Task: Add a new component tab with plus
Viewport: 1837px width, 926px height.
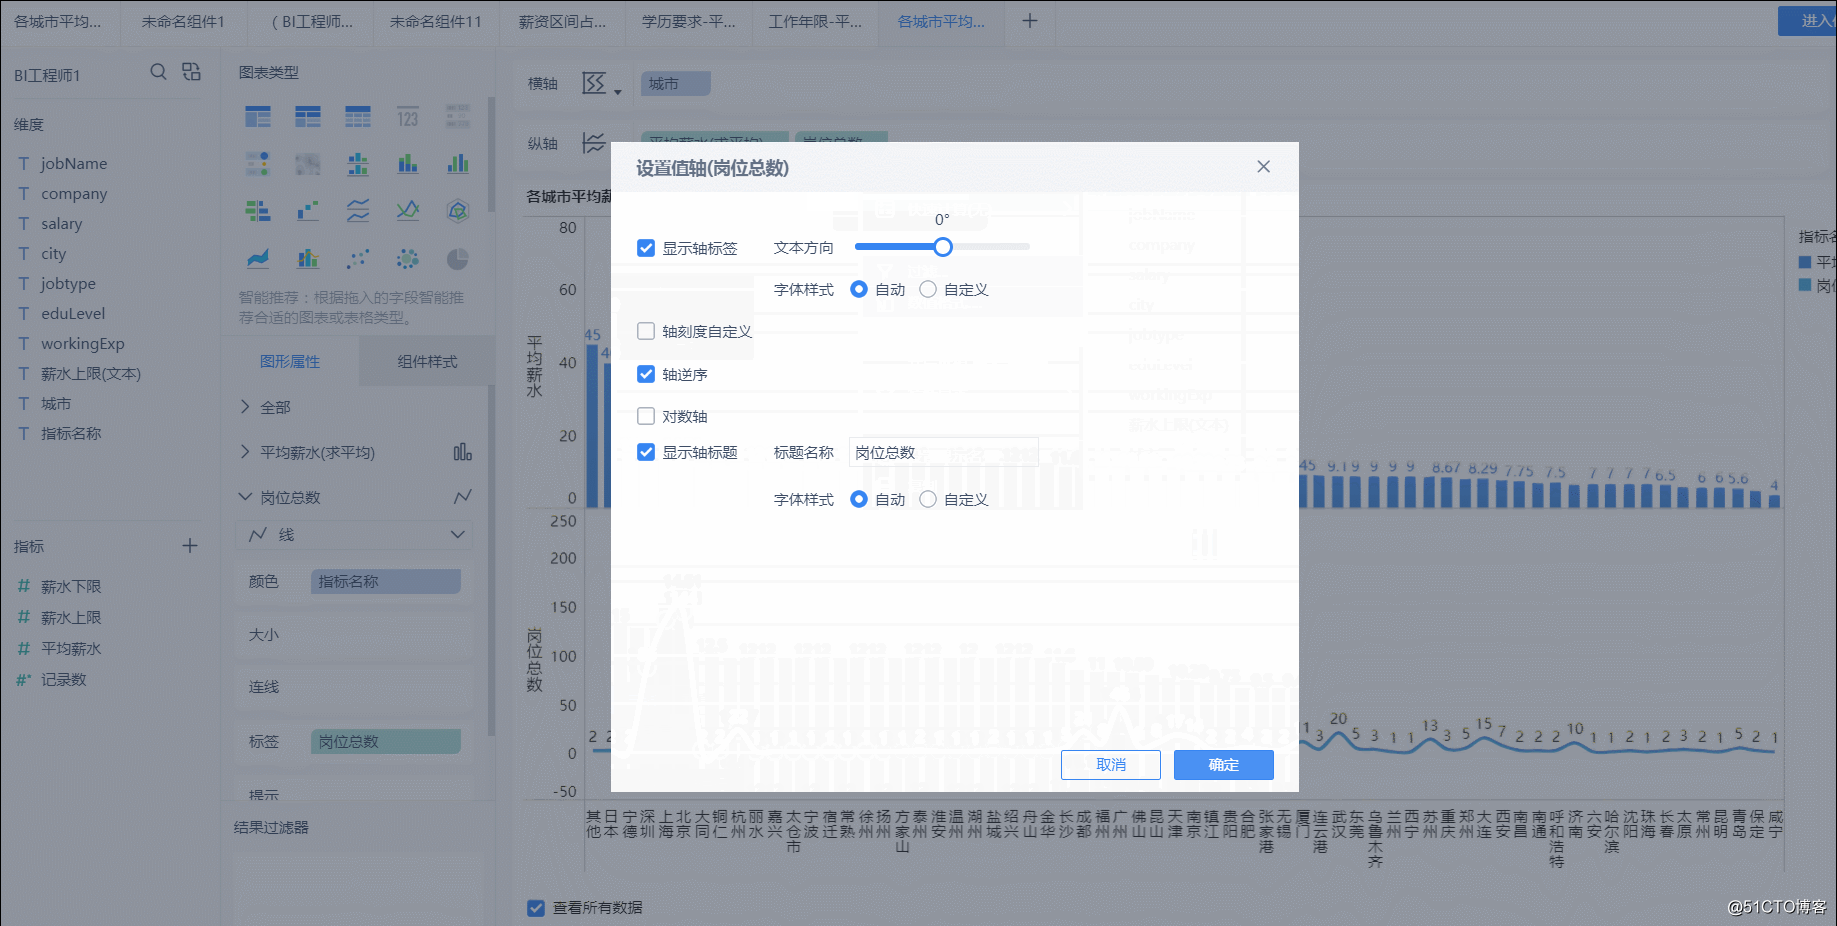Action: 1029,21
